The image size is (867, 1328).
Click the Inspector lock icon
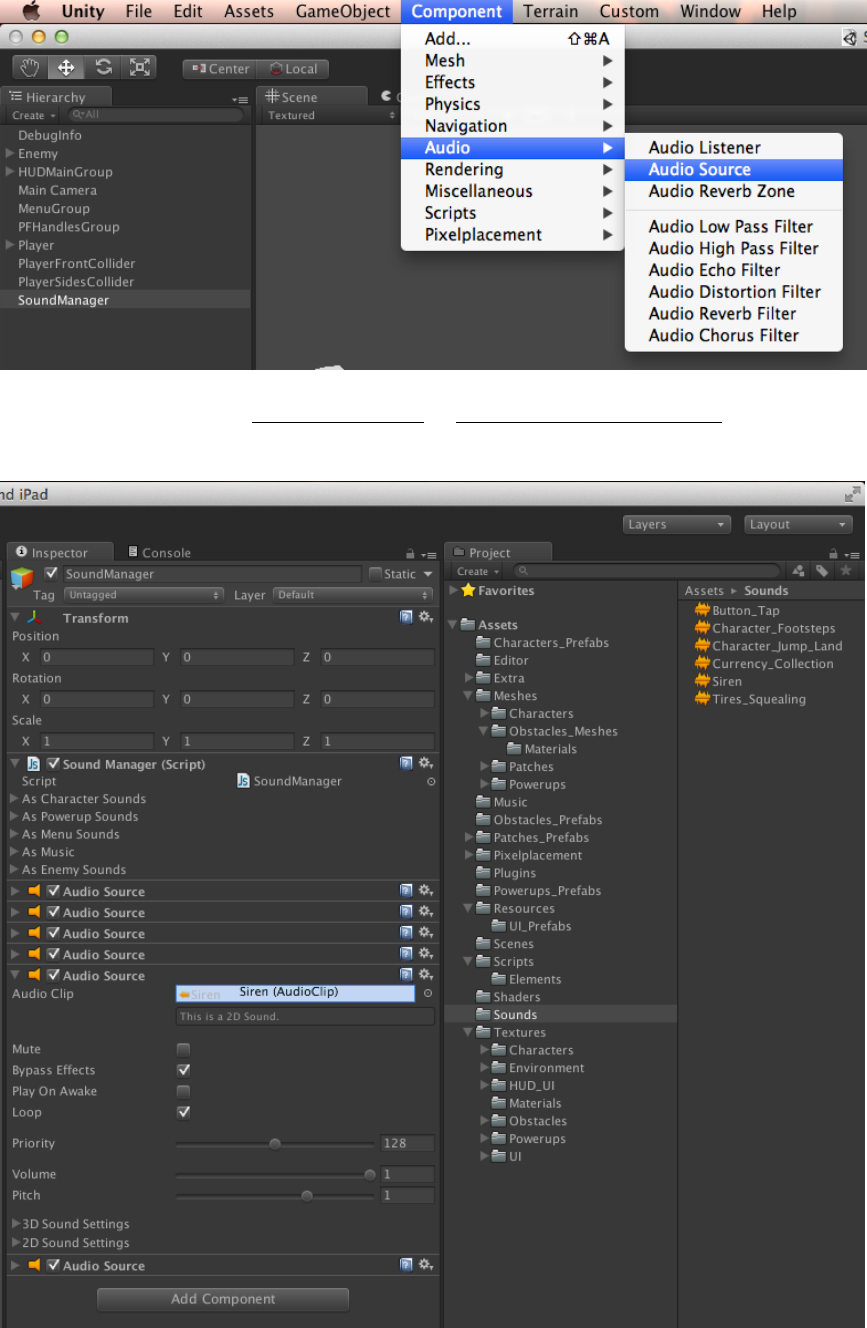click(x=410, y=553)
